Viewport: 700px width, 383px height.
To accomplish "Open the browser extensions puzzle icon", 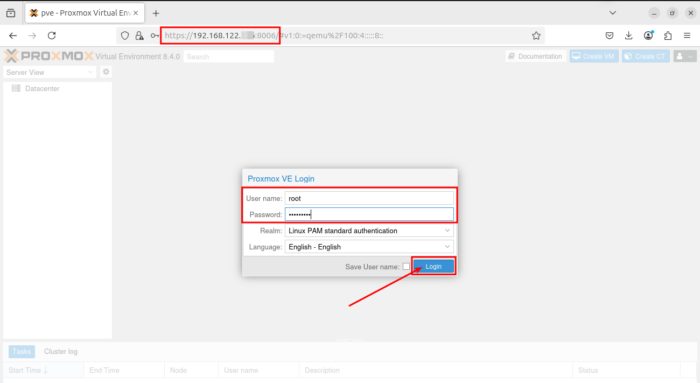I will point(668,36).
